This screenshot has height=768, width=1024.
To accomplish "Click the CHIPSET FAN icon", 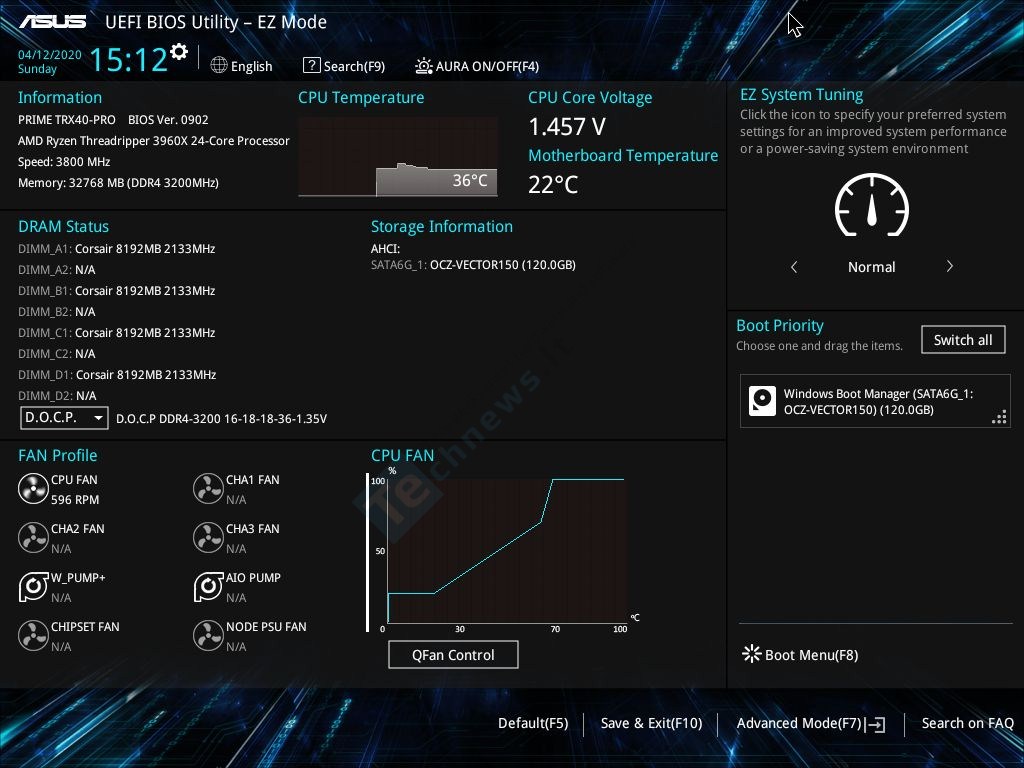I will pyautogui.click(x=33, y=635).
